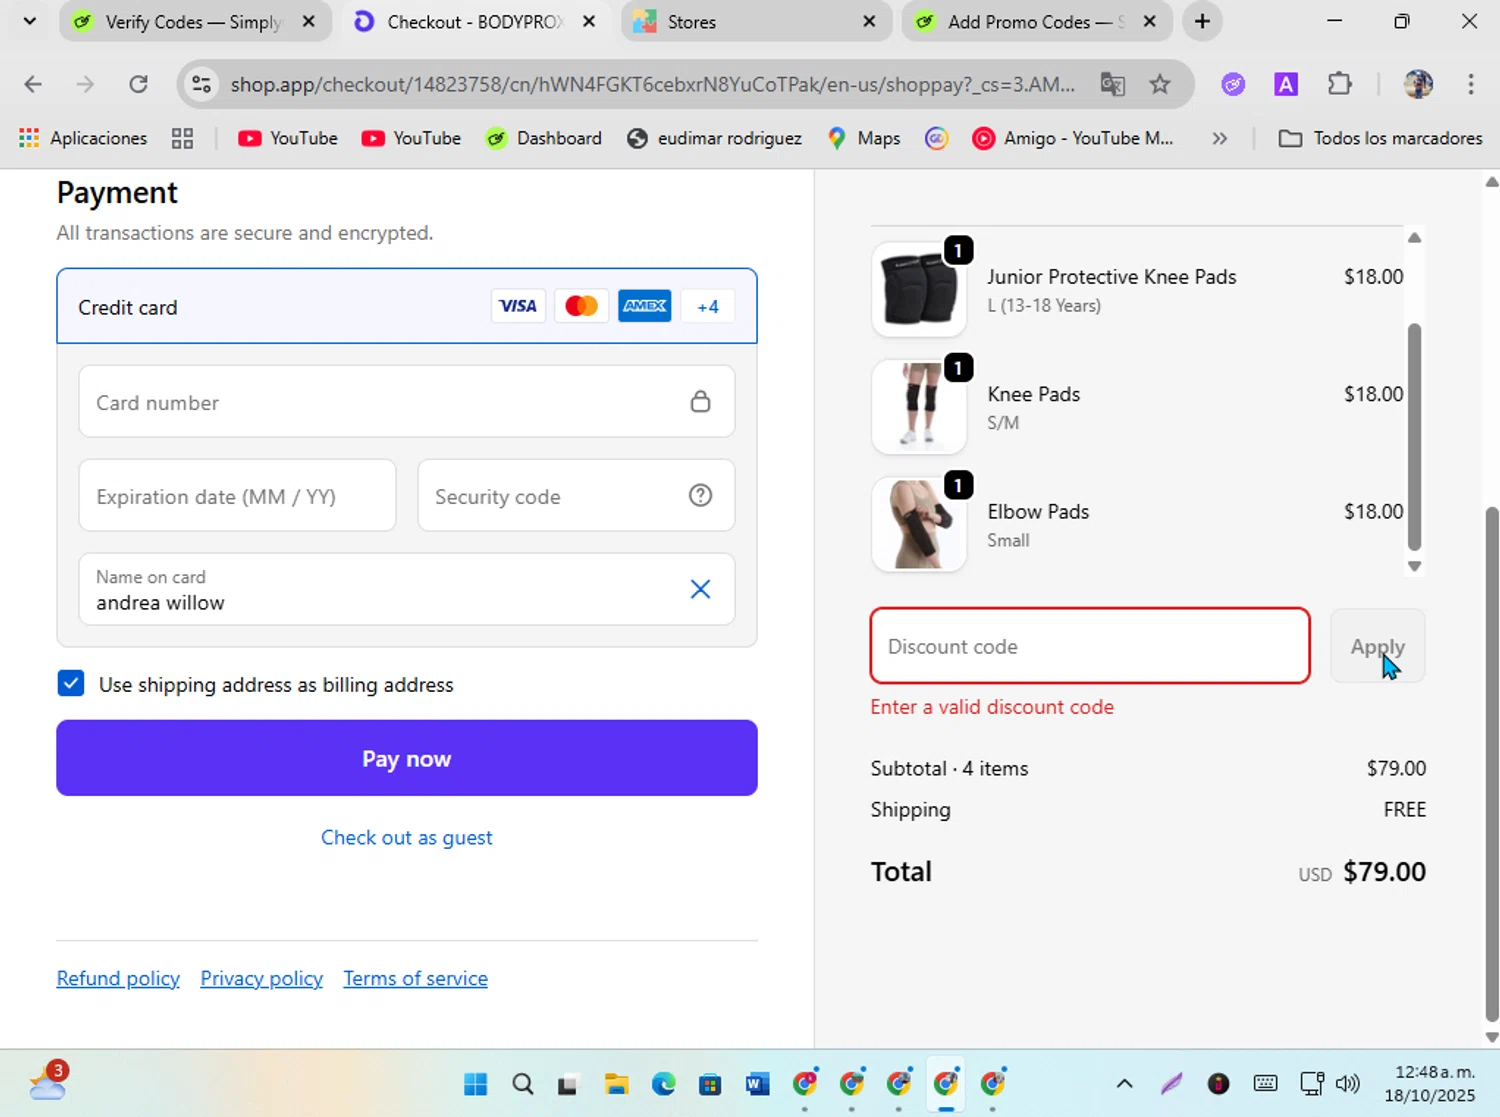Uncheck Use shipping address as billing address

click(x=71, y=683)
